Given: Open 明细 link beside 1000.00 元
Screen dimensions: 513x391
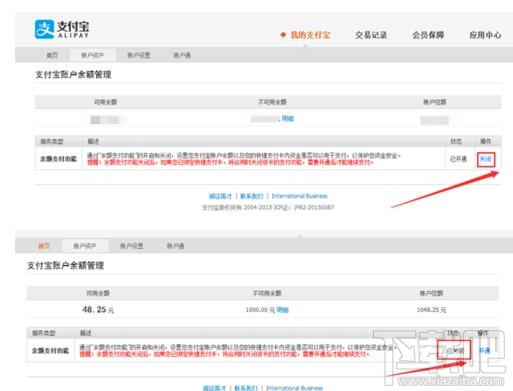Looking at the screenshot, I should 283,310.
